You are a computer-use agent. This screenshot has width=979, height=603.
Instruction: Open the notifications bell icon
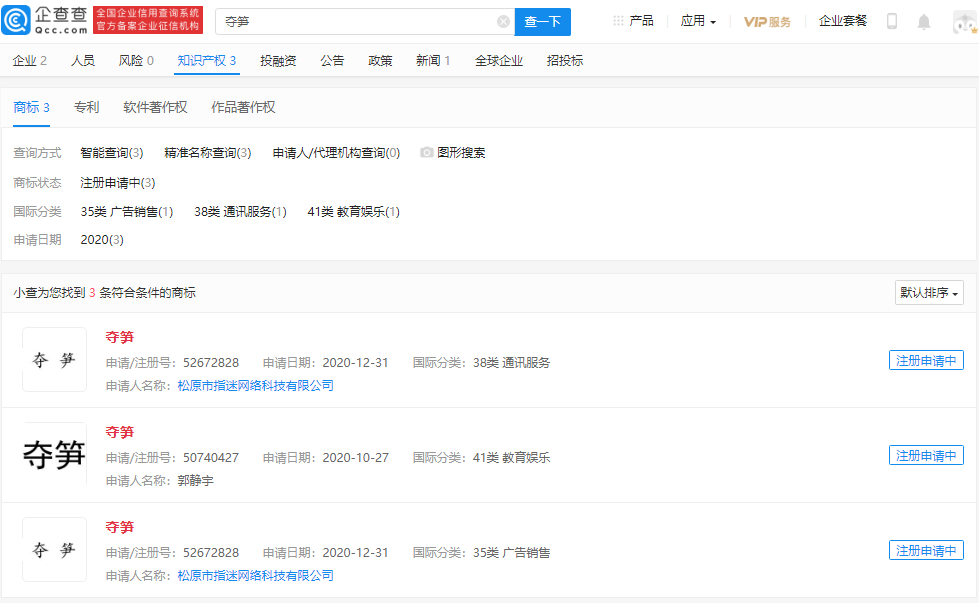click(924, 21)
